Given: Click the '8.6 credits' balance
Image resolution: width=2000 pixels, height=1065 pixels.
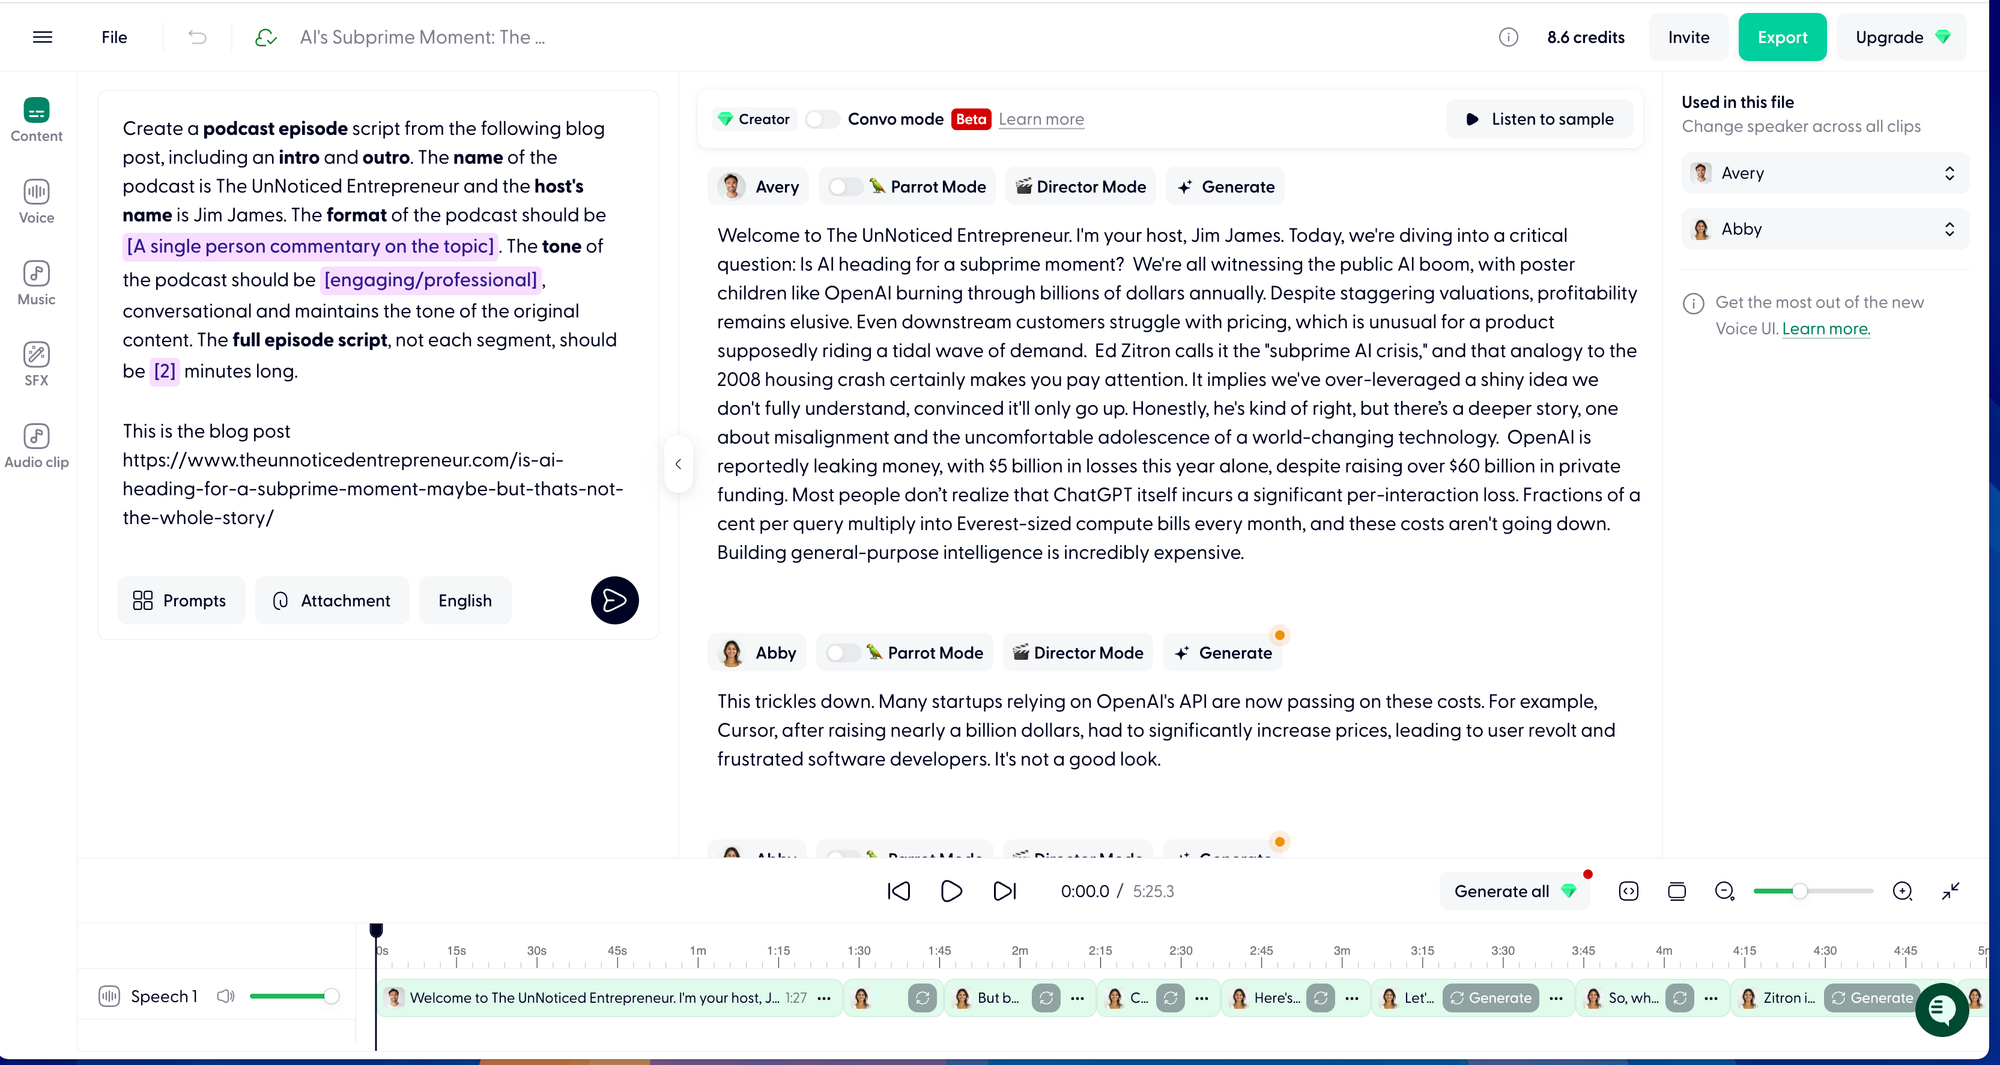Looking at the screenshot, I should (1586, 37).
